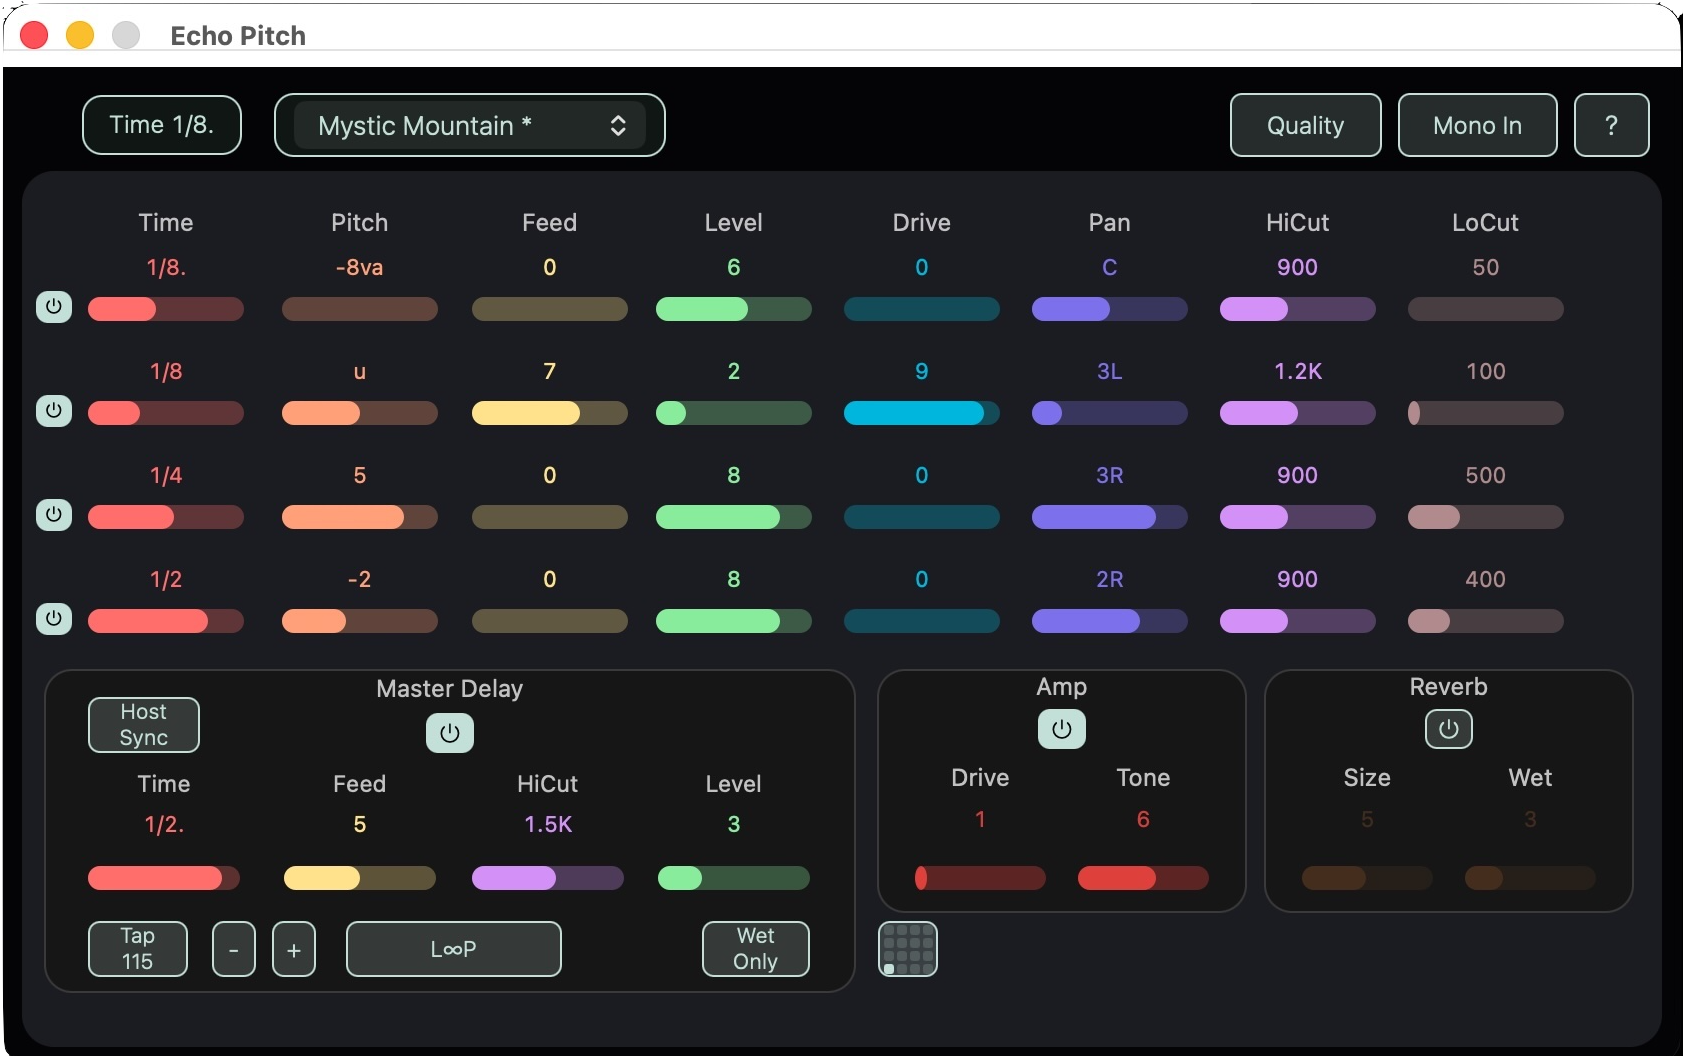Adjust the Pan slider showing 2R
This screenshot has width=1683, height=1056.
coord(1110,621)
